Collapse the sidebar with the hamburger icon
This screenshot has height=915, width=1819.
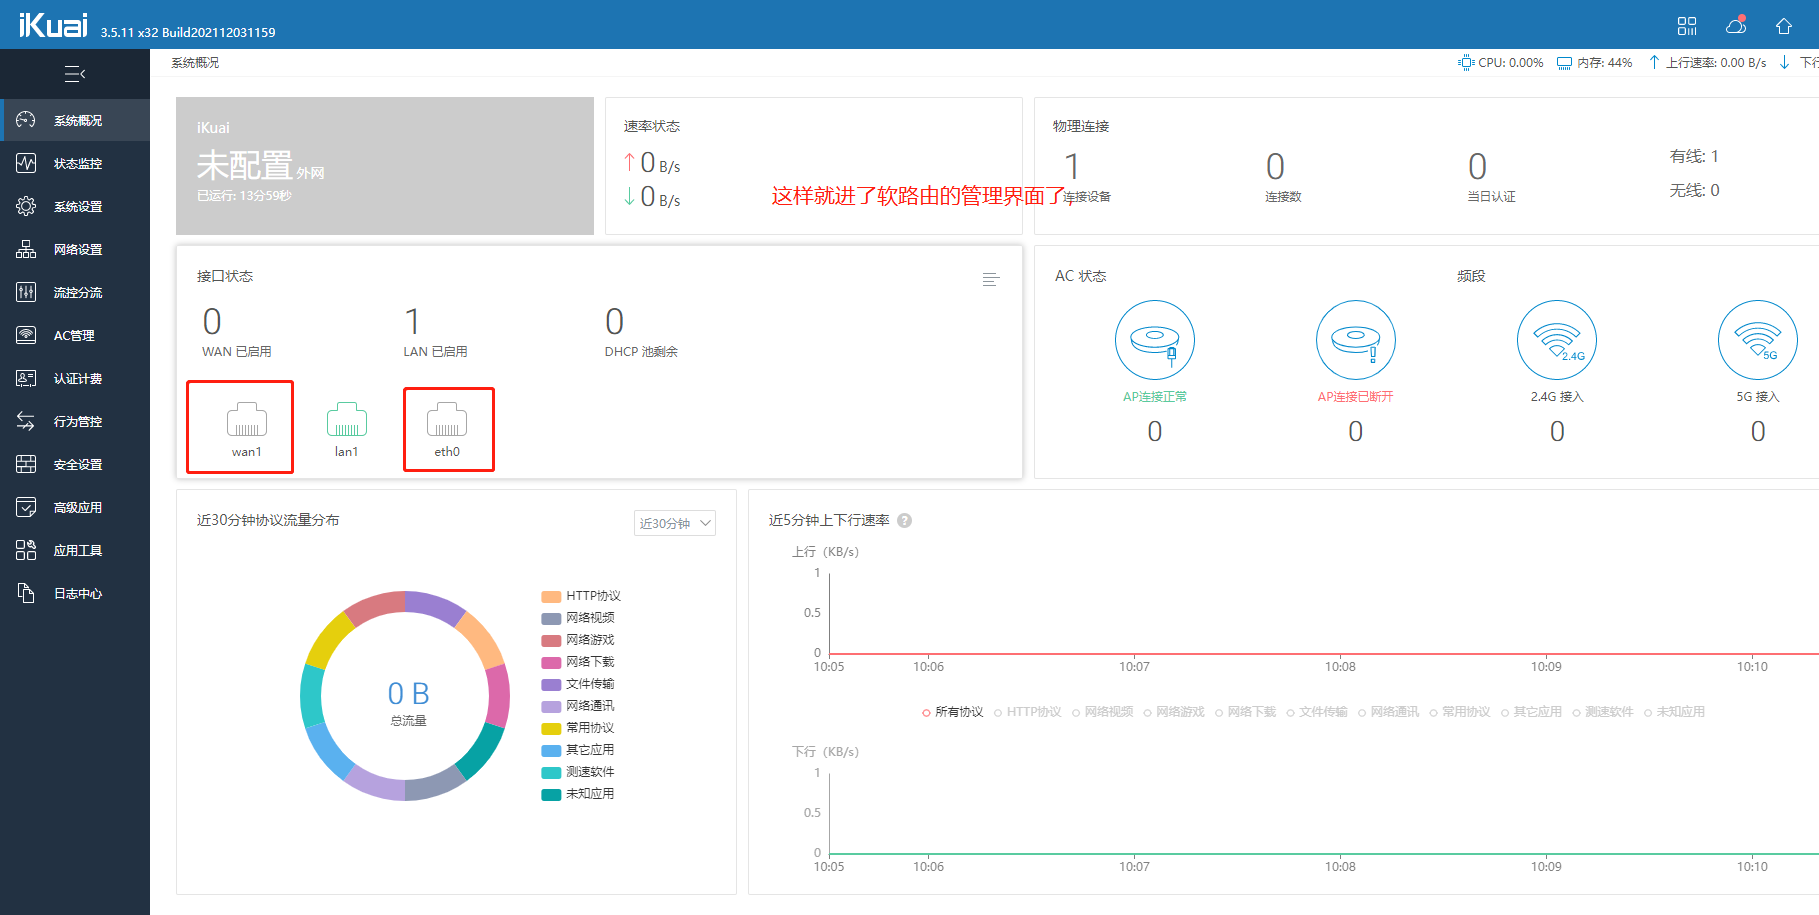point(75,74)
